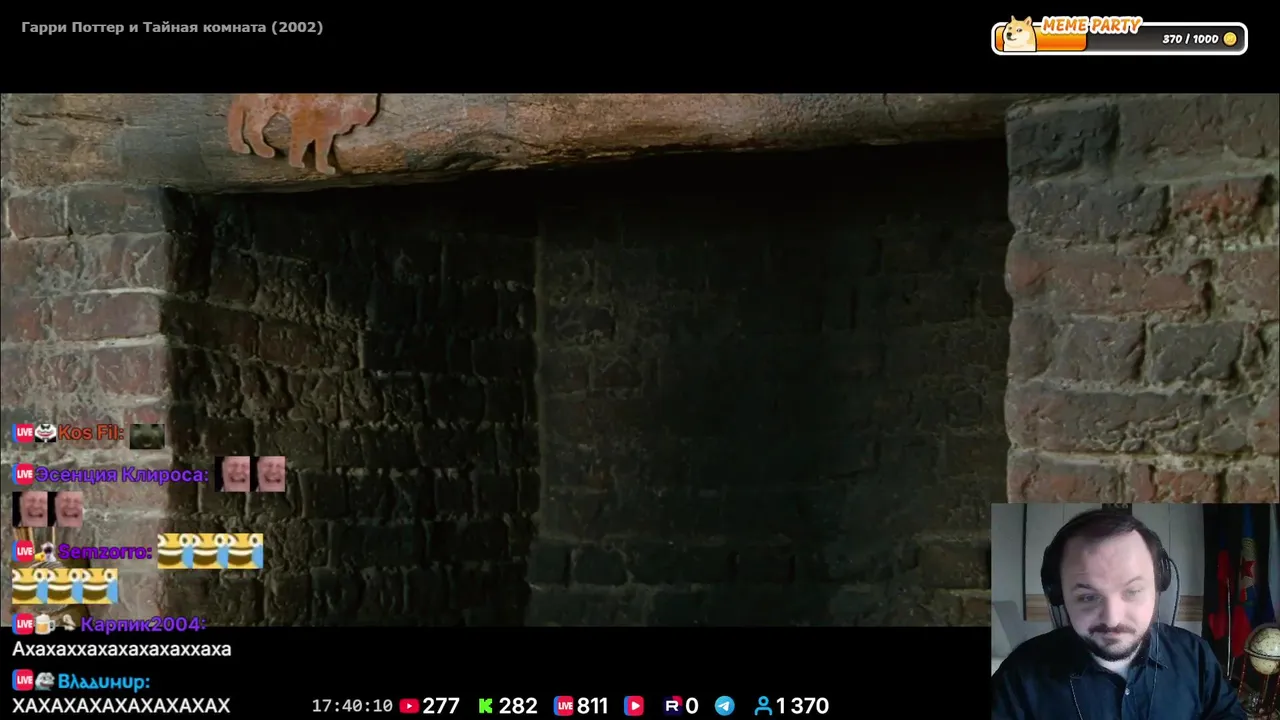Click the message ХАХАХАХАХАХАХАХАХ
1280x720 pixels.
pyautogui.click(x=121, y=706)
